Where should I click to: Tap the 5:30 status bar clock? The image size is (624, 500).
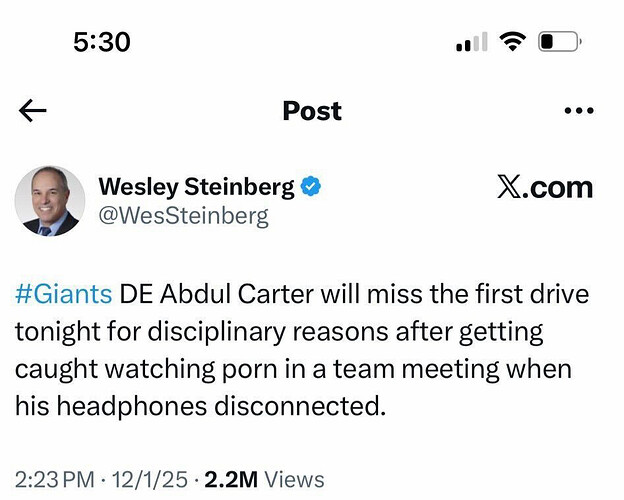[102, 42]
